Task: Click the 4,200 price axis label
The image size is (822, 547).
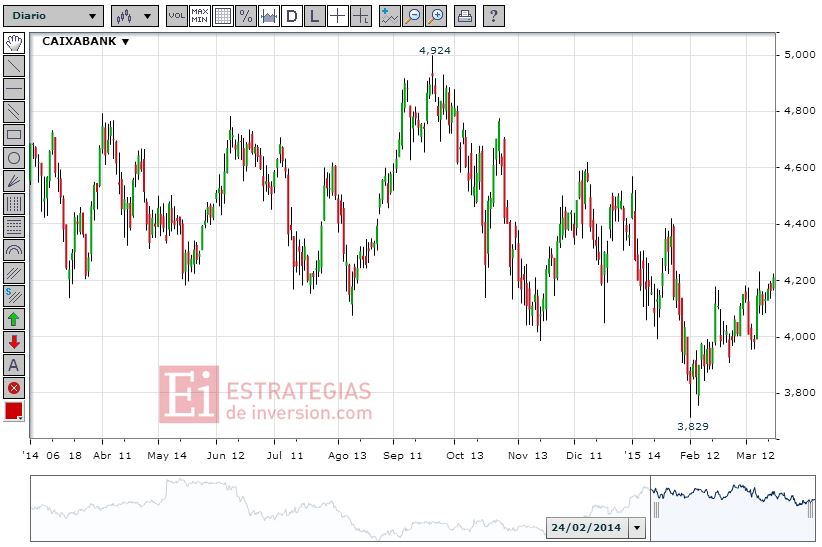Action: tap(799, 281)
